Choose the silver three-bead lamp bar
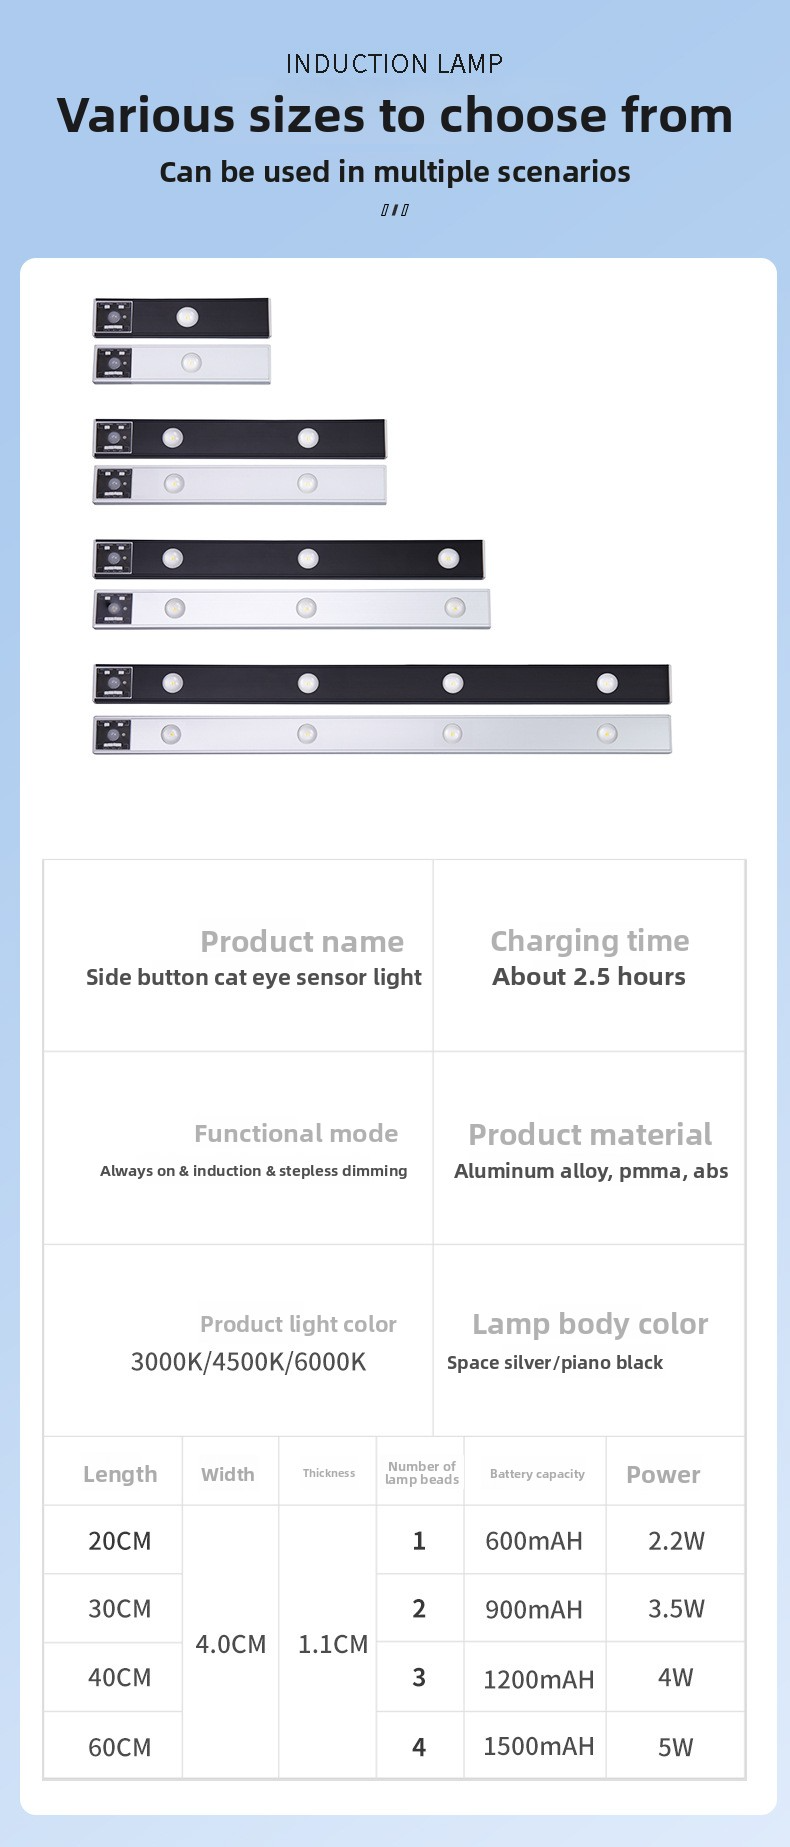This screenshot has height=1847, width=790. (x=292, y=609)
